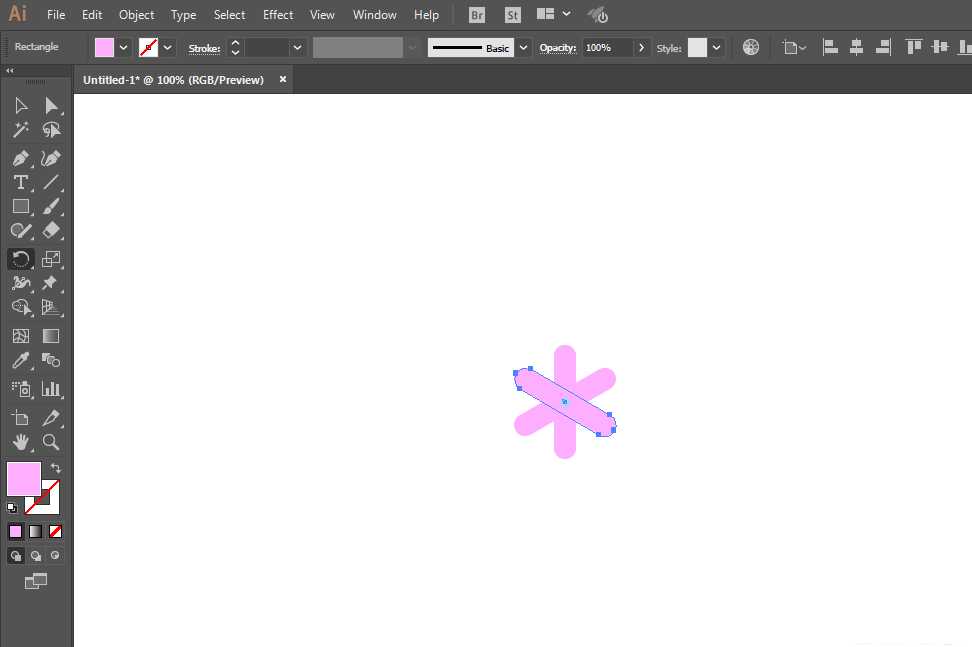Viewport: 972px width, 647px height.
Task: Pick the Eyedropper tool
Action: [20, 360]
